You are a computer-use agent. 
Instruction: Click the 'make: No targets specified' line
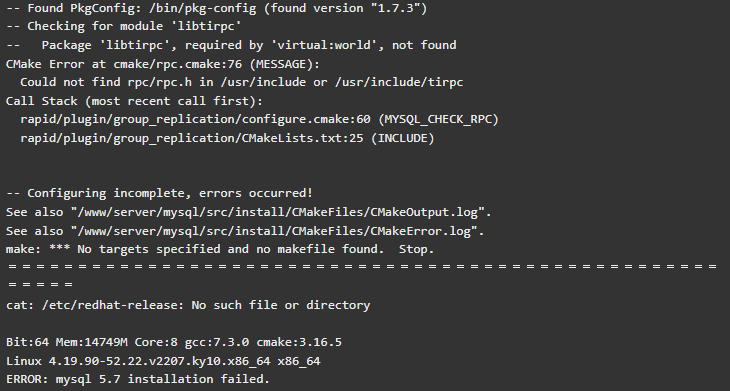220,249
